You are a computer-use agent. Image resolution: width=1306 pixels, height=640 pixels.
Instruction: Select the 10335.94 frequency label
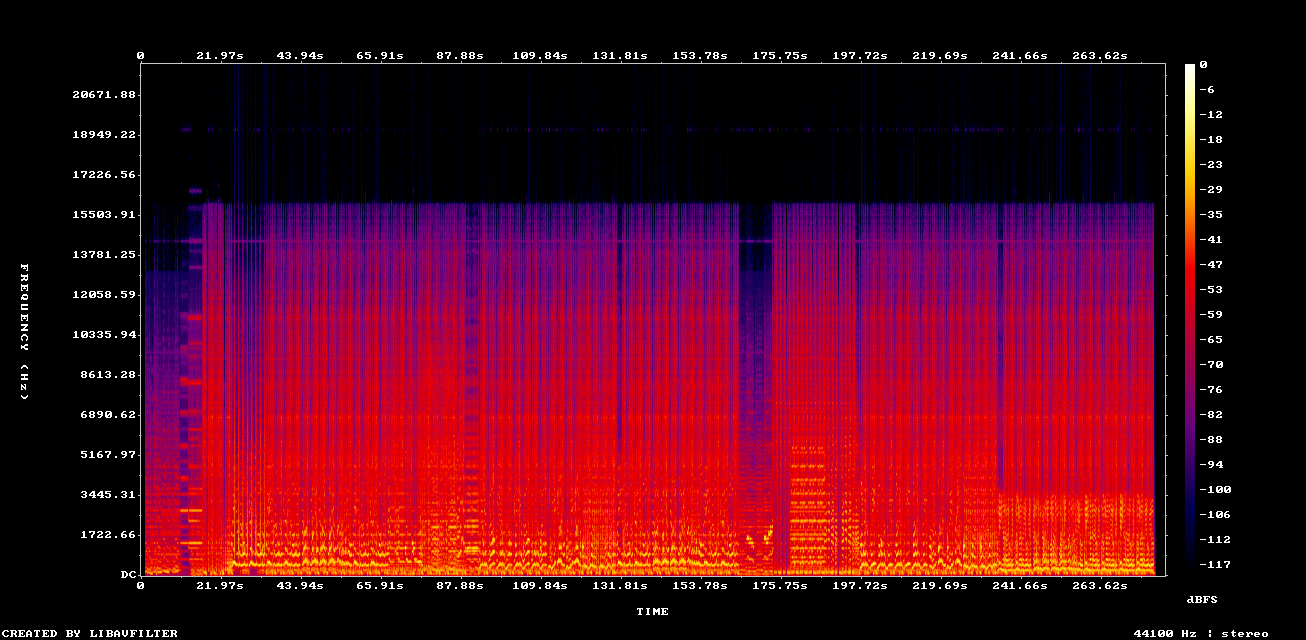(103, 334)
